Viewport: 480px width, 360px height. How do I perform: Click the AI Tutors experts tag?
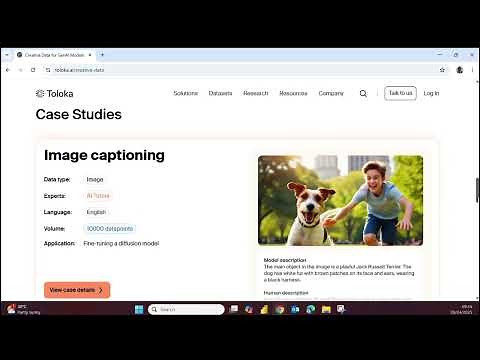point(98,196)
